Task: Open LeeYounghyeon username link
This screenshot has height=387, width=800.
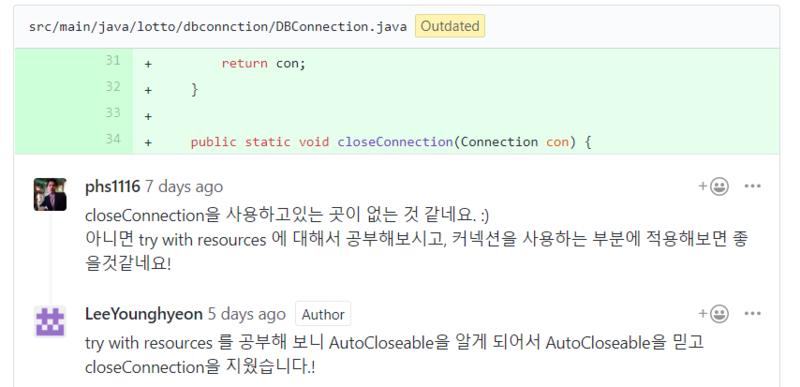Action: [x=144, y=314]
